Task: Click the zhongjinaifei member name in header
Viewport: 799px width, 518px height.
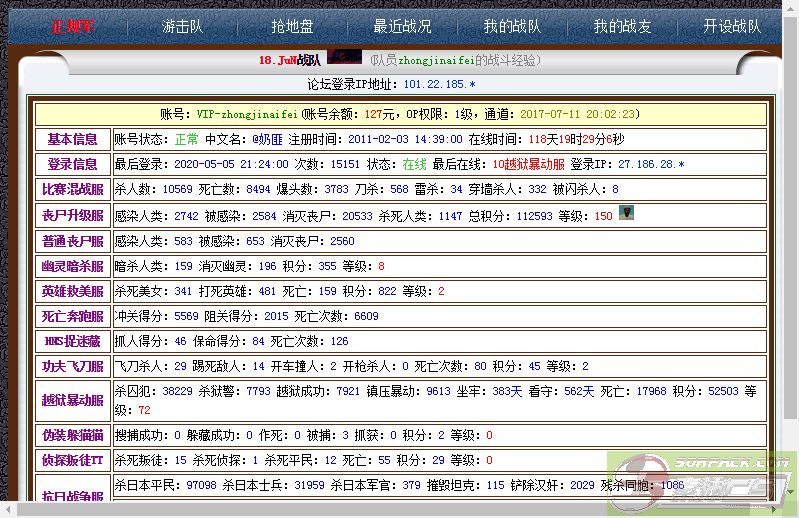Action: 436,60
